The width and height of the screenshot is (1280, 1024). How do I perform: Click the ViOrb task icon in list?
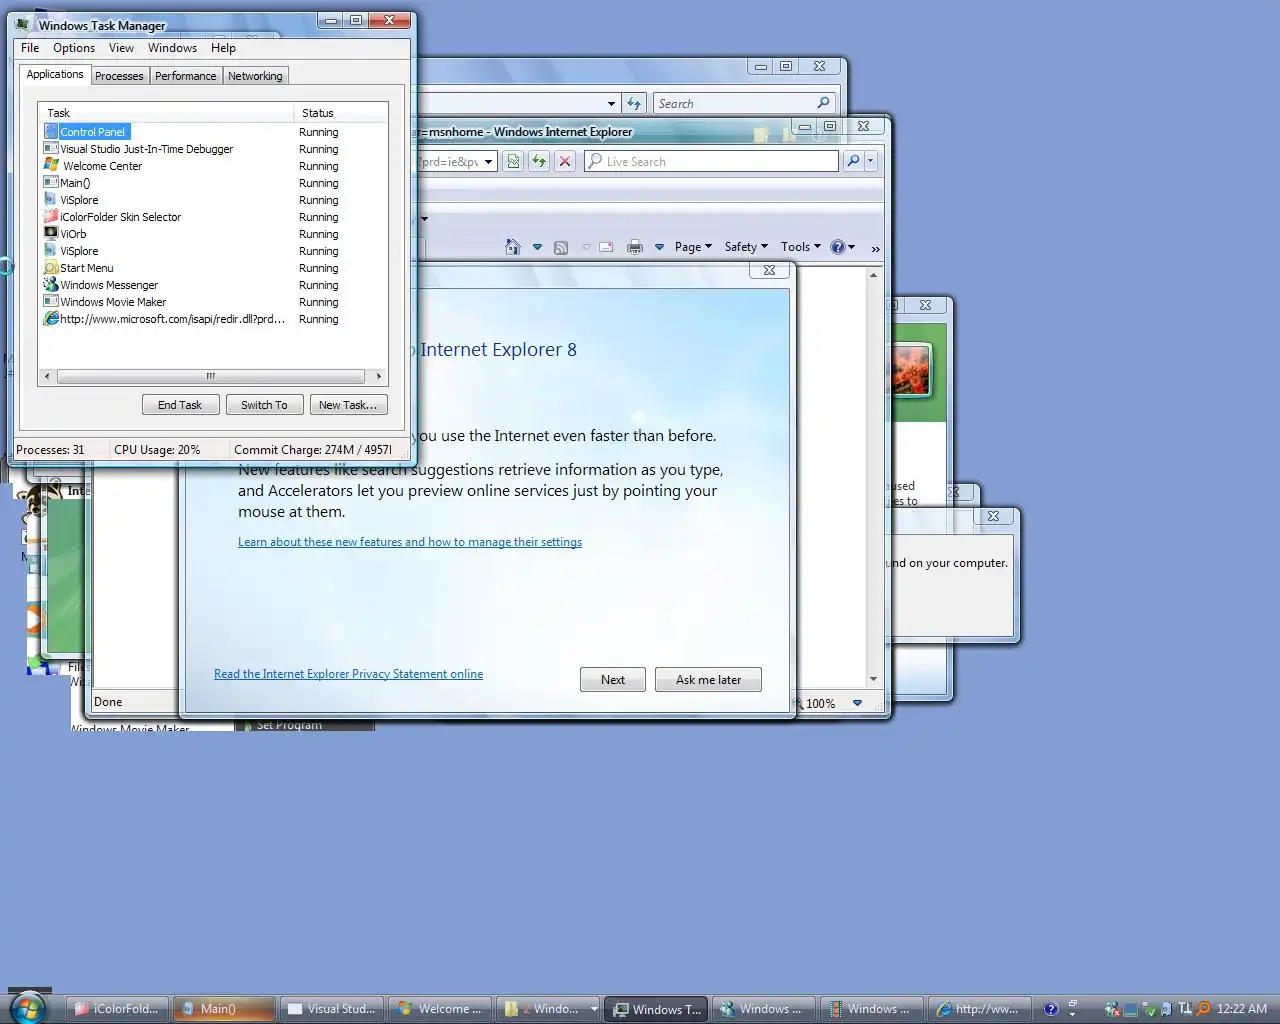pyautogui.click(x=51, y=233)
